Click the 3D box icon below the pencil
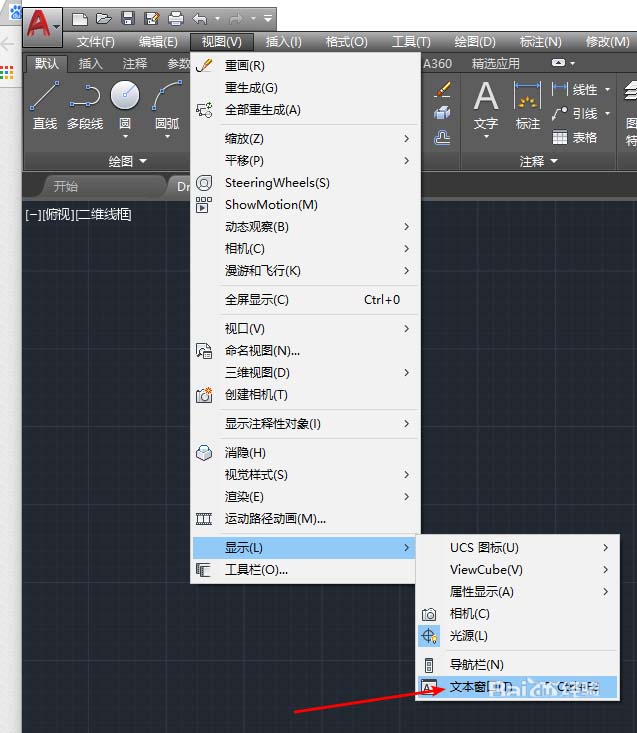The image size is (637, 733). click(x=442, y=113)
